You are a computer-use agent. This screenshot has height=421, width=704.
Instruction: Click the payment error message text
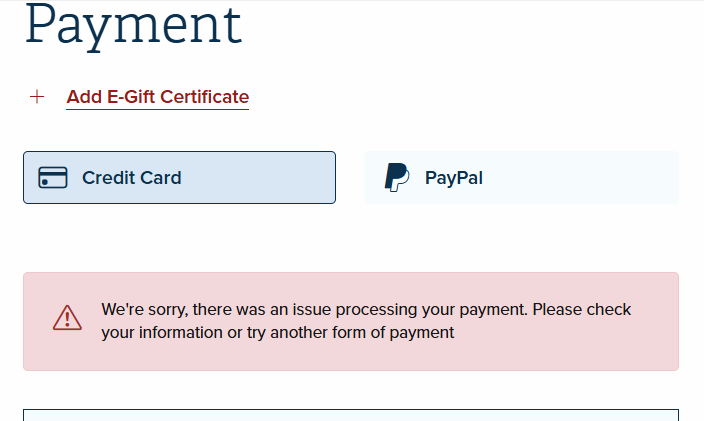[x=366, y=321]
